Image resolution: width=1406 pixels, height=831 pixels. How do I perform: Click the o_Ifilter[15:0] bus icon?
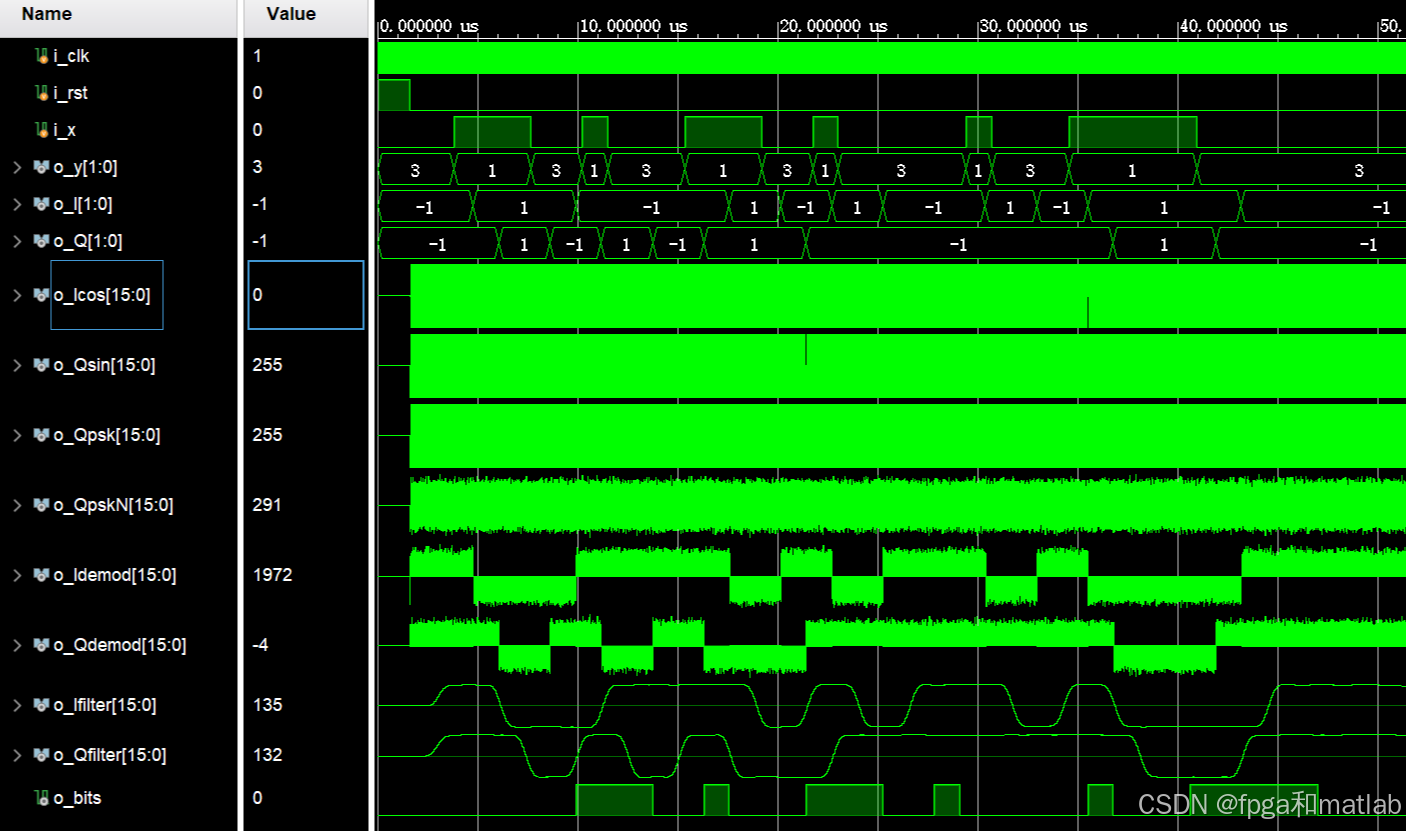click(x=42, y=705)
